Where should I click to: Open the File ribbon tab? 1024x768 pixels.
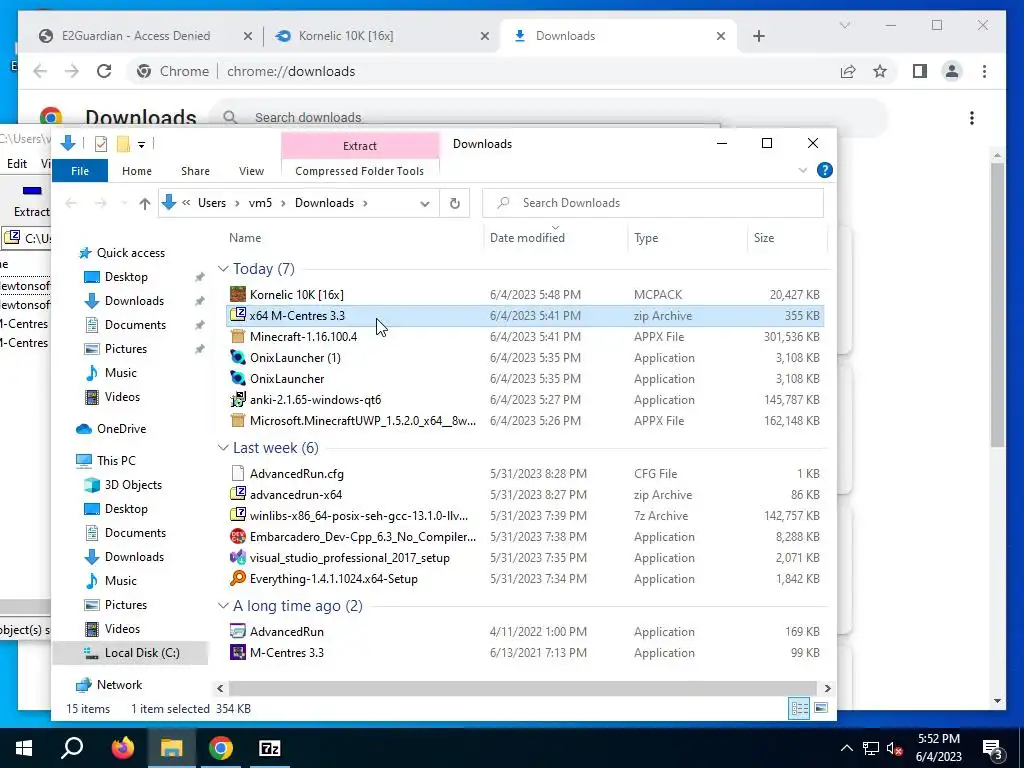pyautogui.click(x=80, y=171)
